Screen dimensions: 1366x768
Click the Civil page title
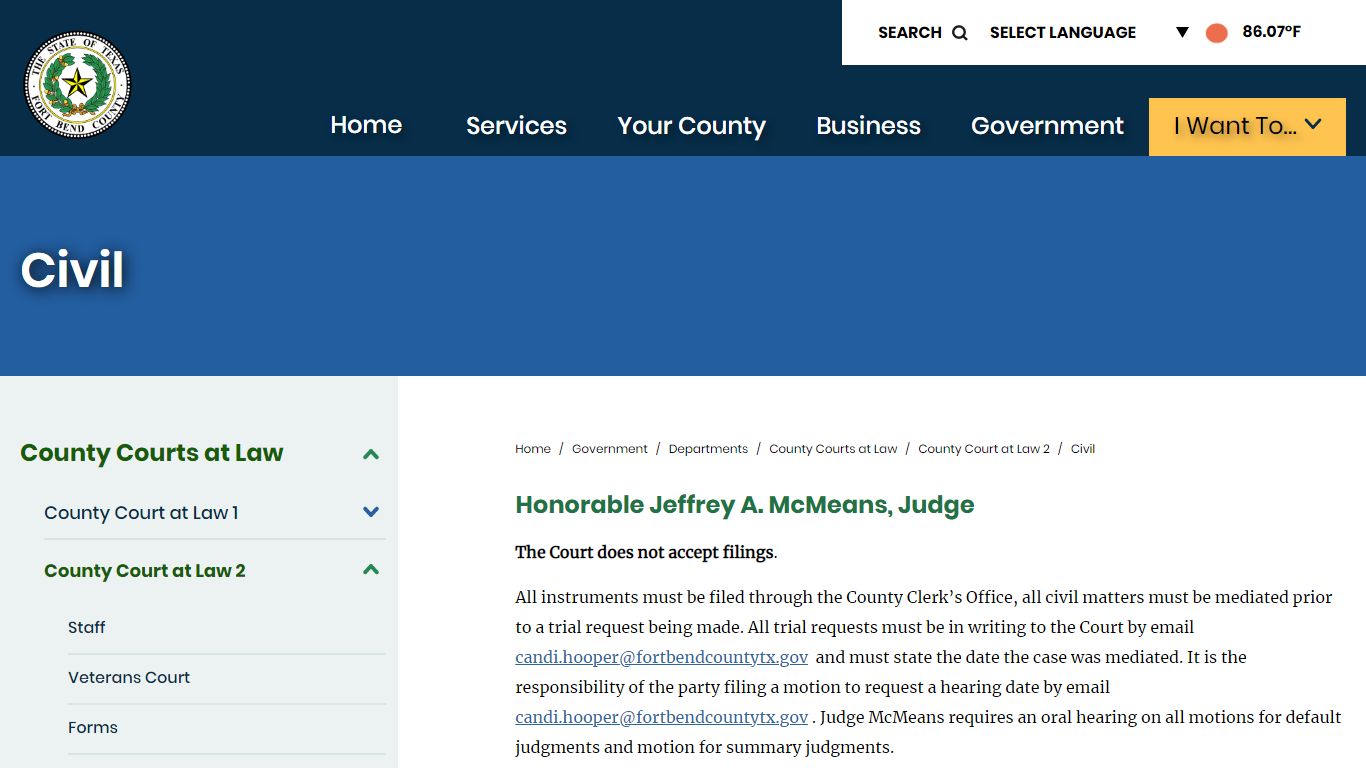(72, 270)
